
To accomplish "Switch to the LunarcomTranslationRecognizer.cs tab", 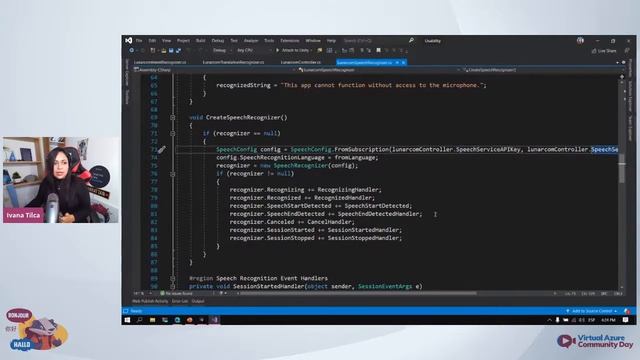I will 233,62.
